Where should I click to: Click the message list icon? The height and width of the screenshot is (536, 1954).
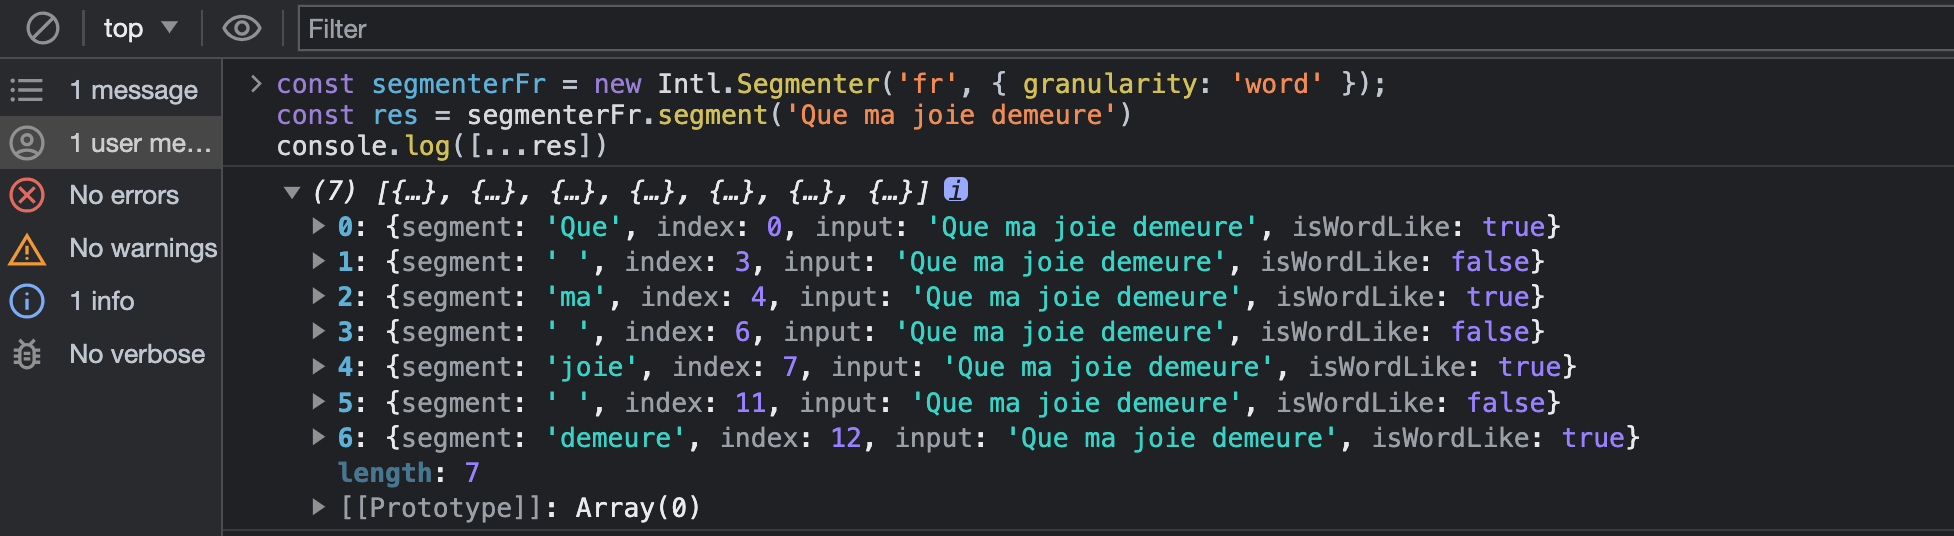[27, 90]
